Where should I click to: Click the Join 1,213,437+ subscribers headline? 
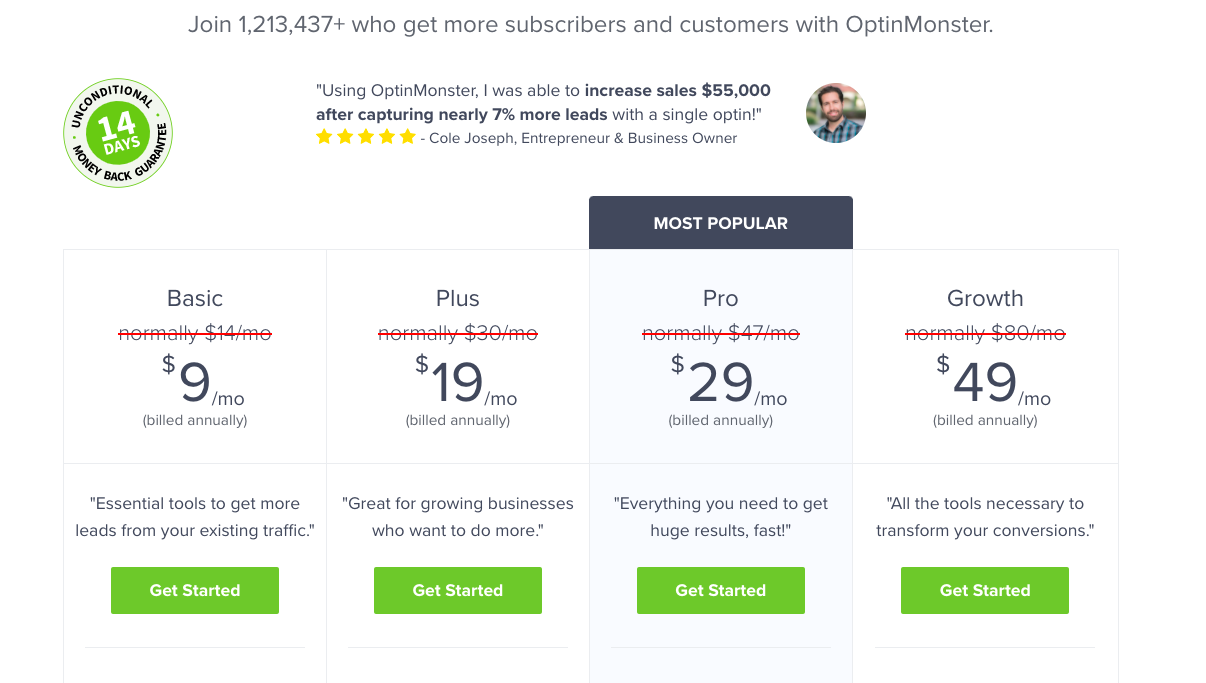pyautogui.click(x=590, y=25)
